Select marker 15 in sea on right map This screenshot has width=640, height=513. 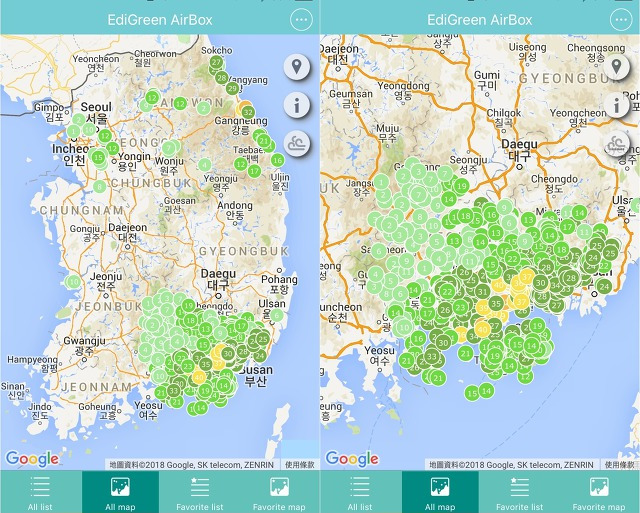472,393
